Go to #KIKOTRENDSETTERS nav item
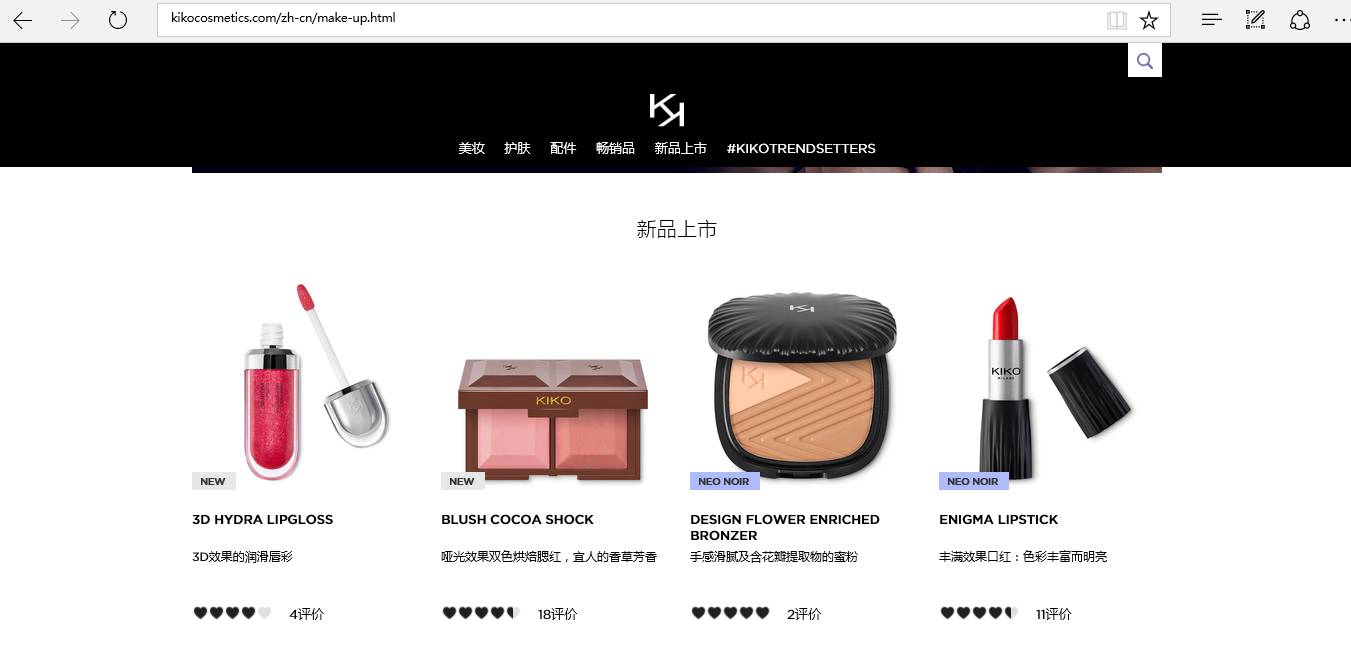1351x661 pixels. pyautogui.click(x=801, y=148)
